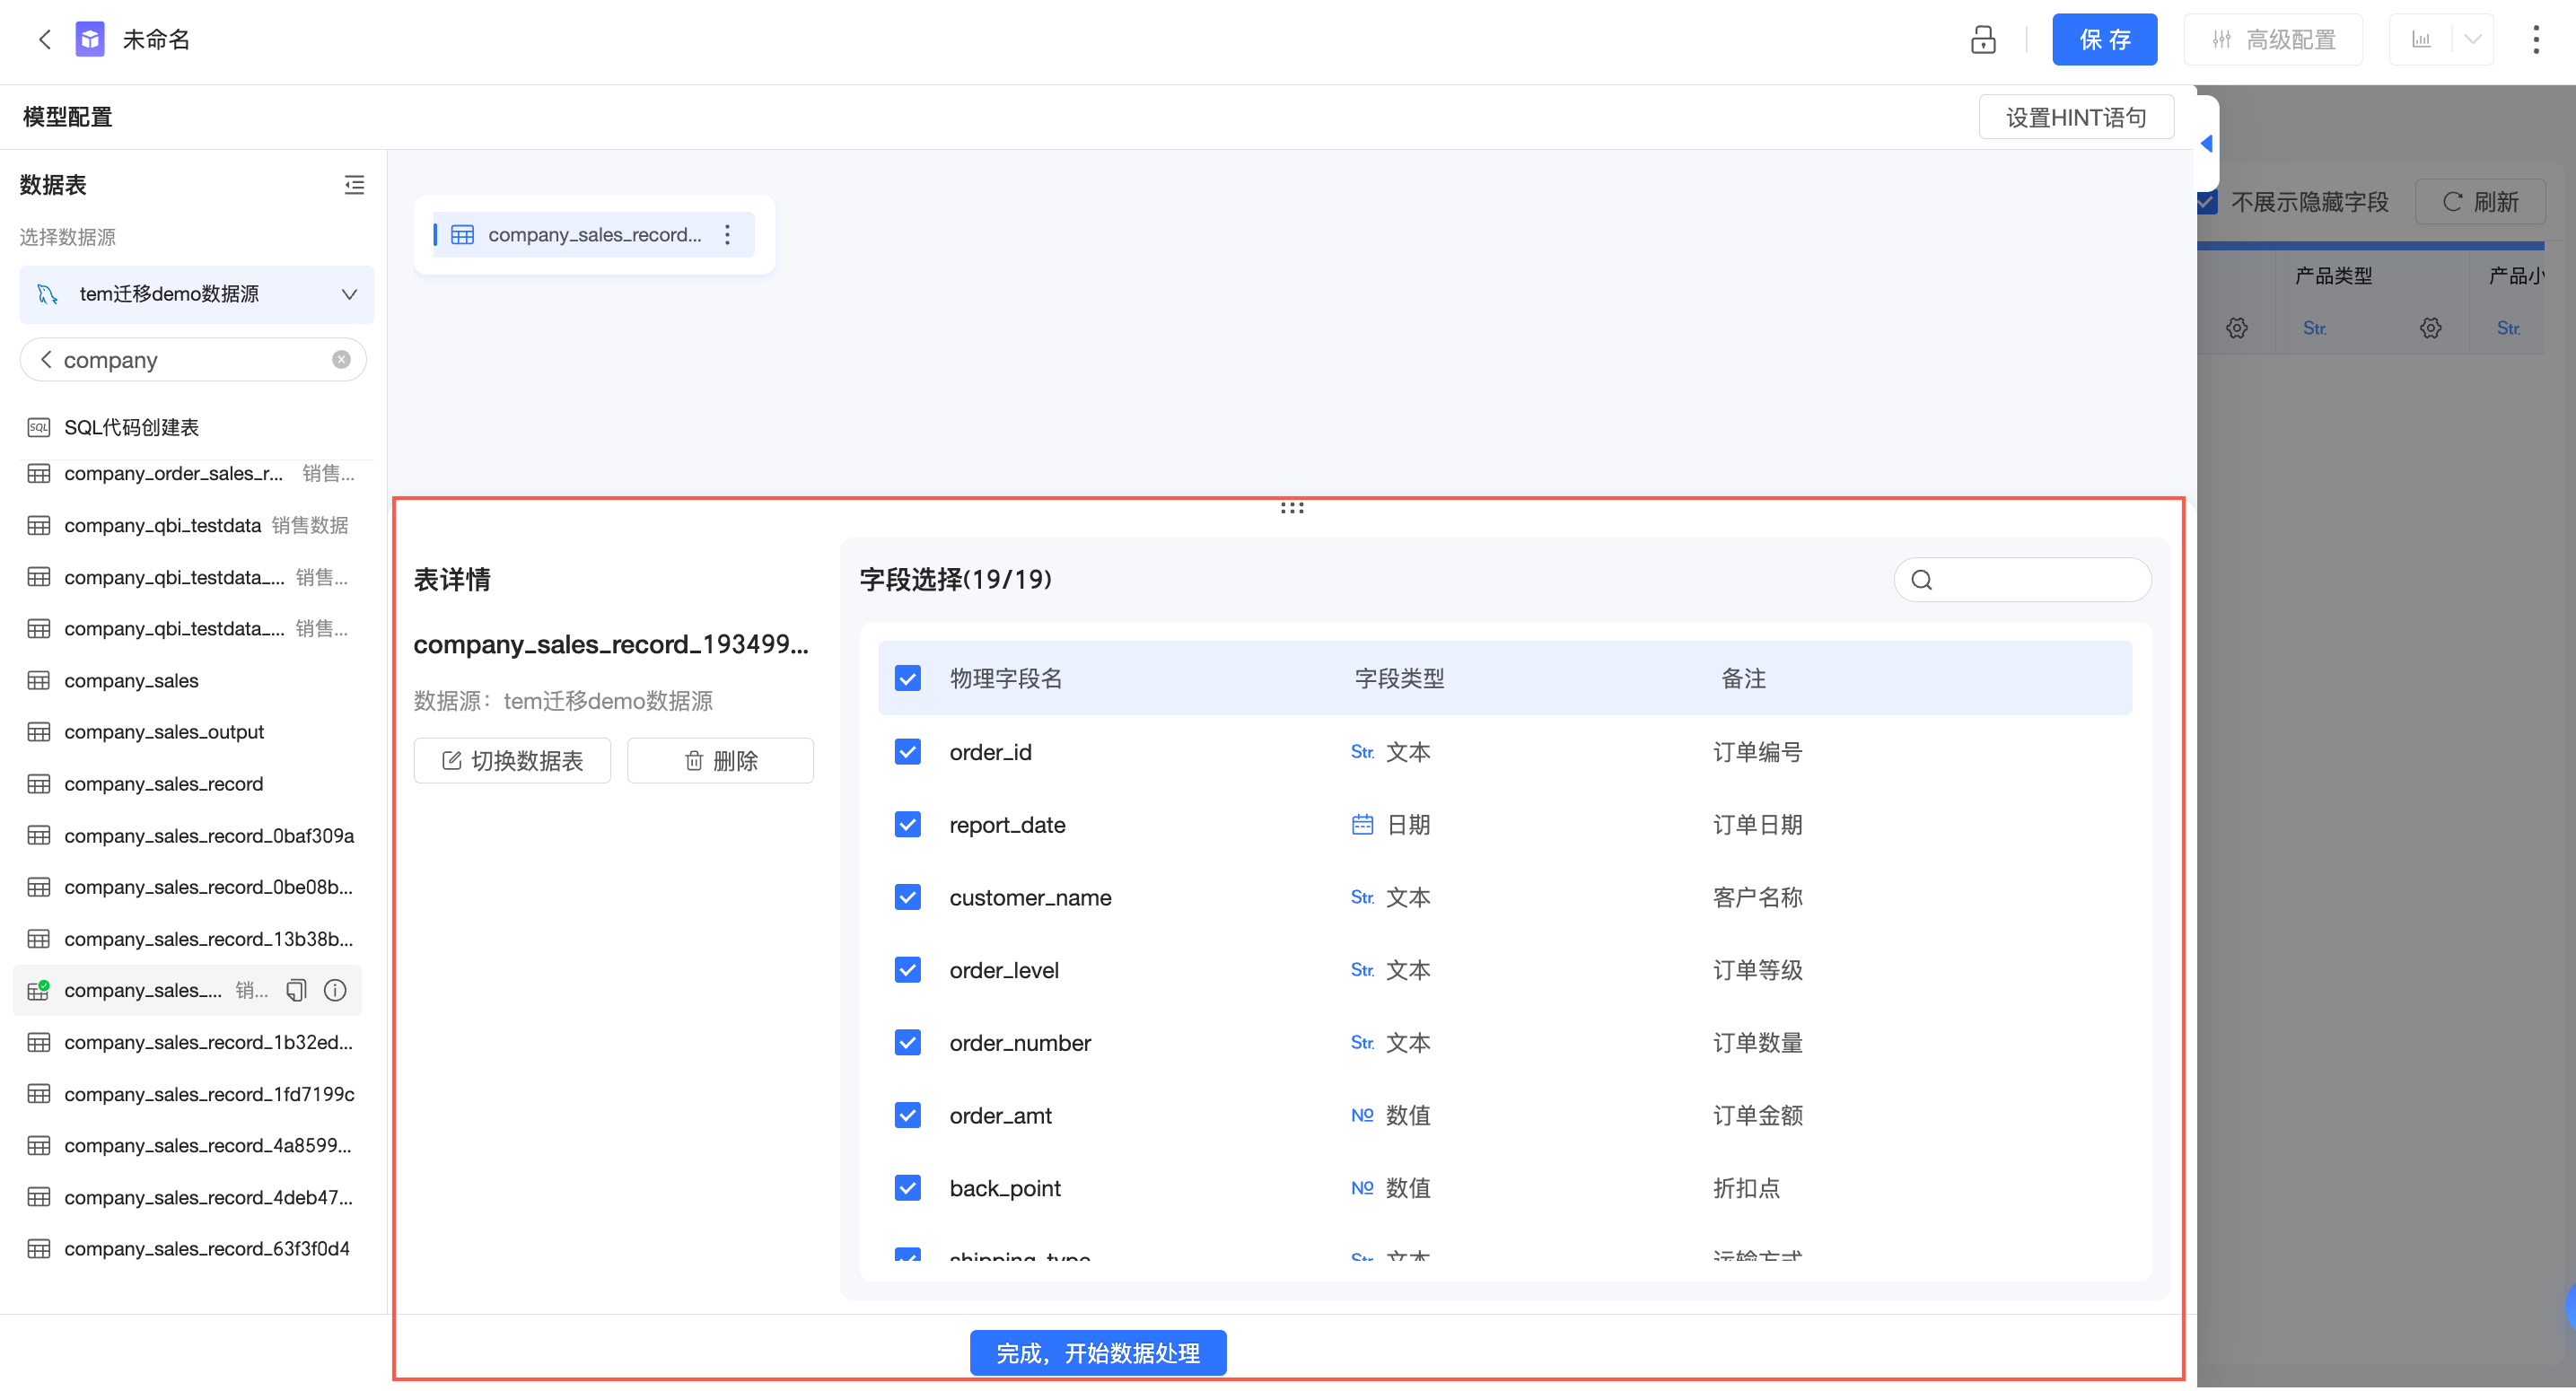Click the 完成，开始数据处理 button
2576x1391 pixels.
click(x=1097, y=1352)
